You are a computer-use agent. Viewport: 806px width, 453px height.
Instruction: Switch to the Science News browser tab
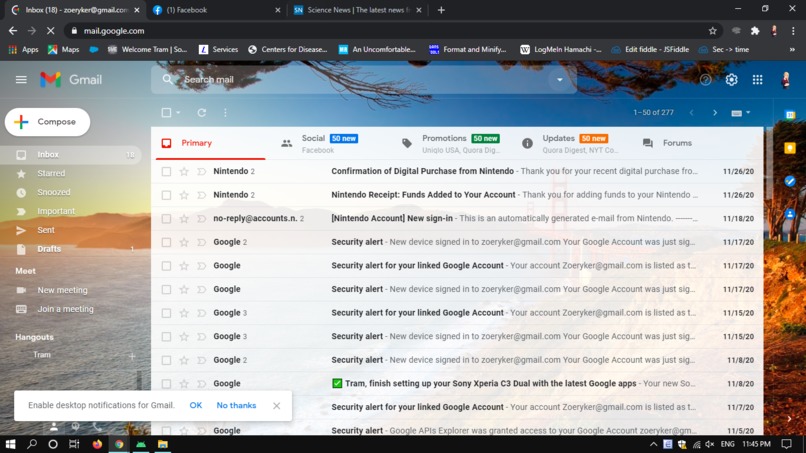coord(357,10)
